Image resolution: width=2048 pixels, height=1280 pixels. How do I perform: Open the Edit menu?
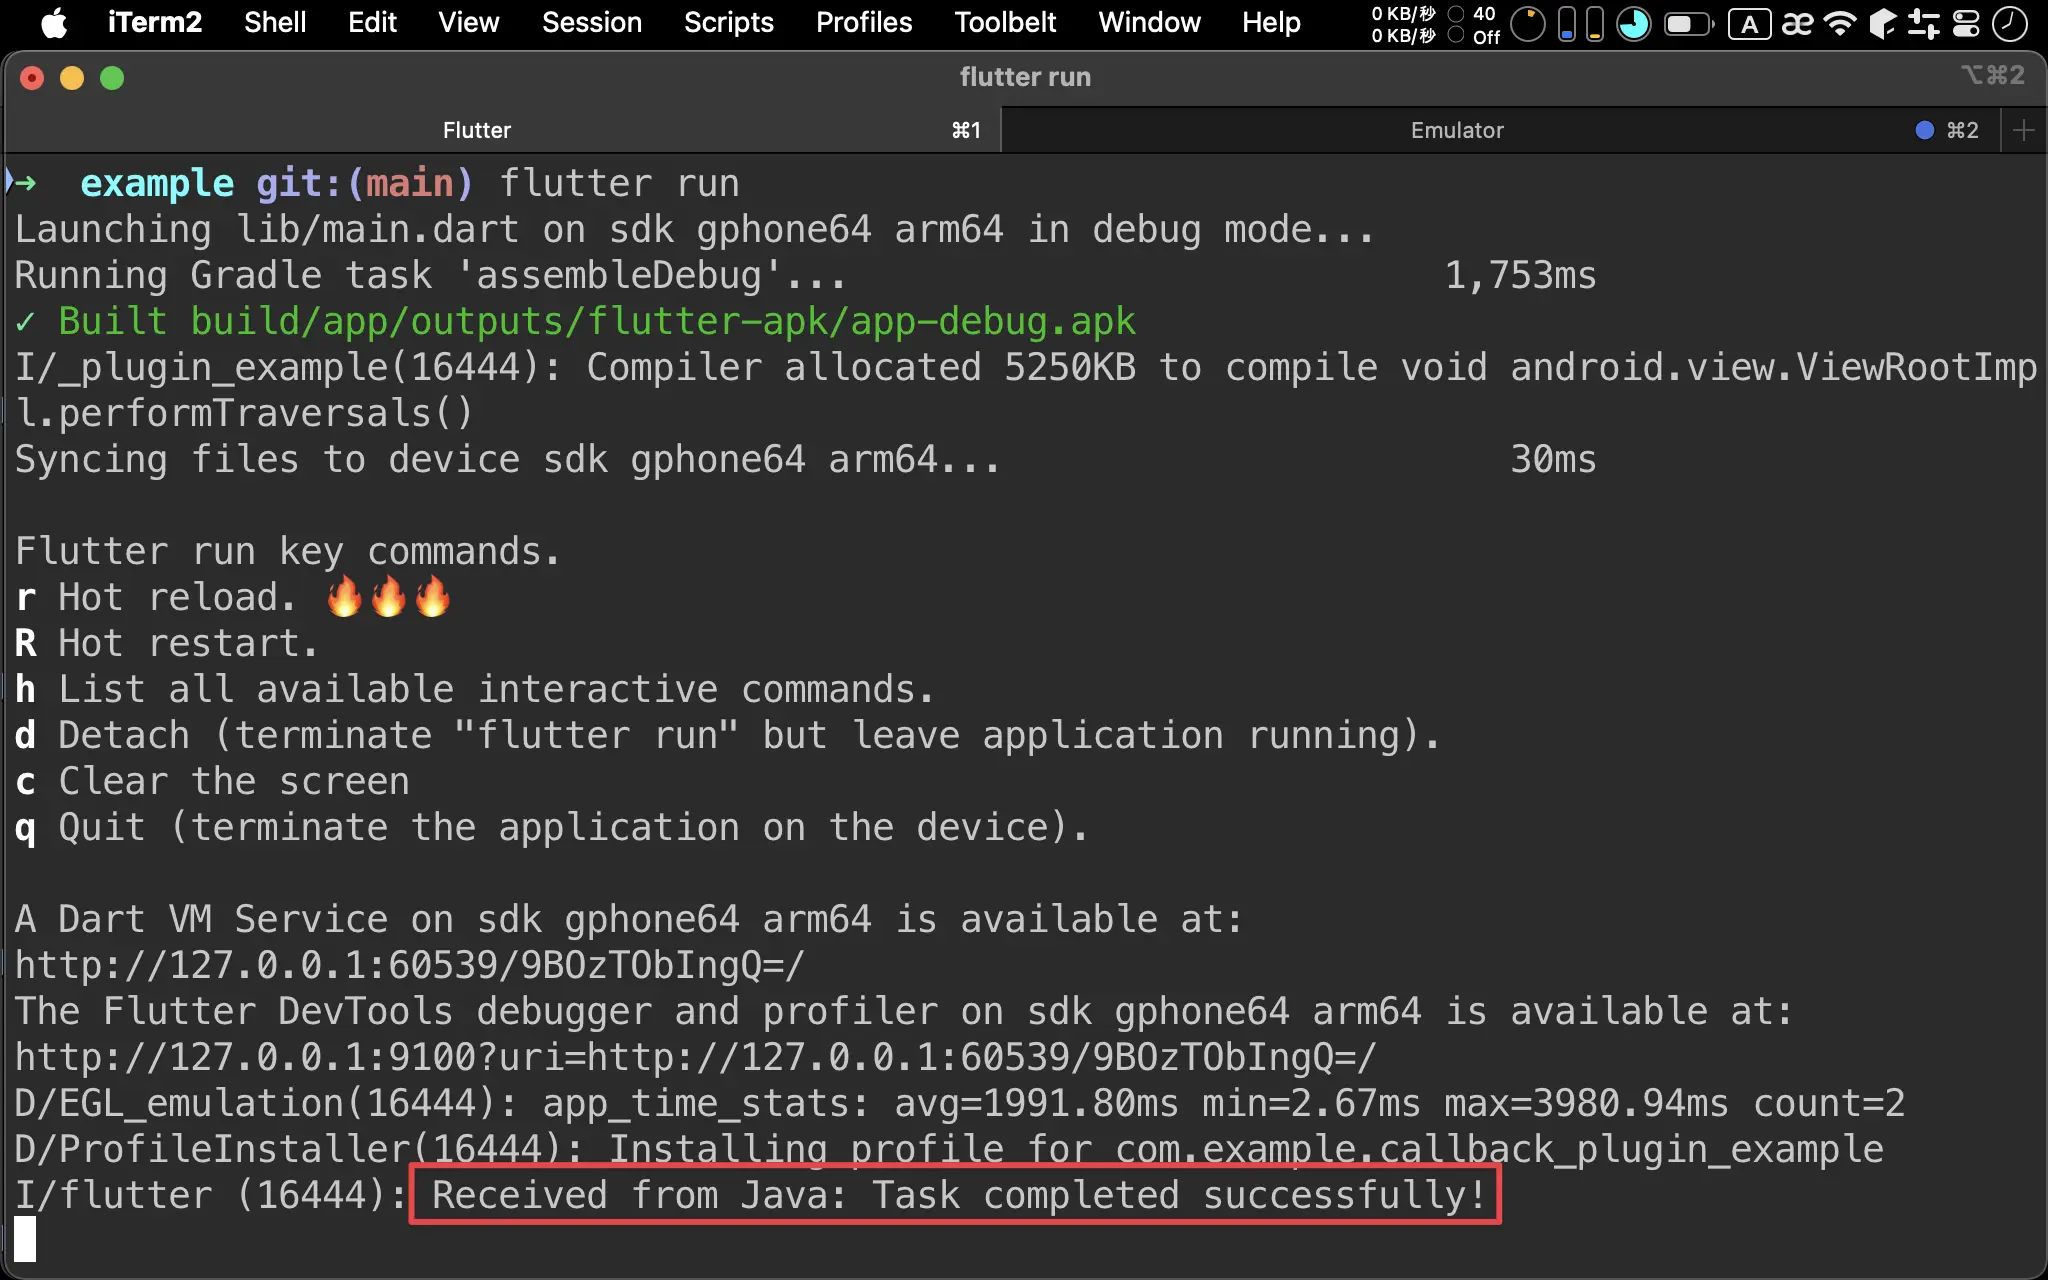[372, 22]
